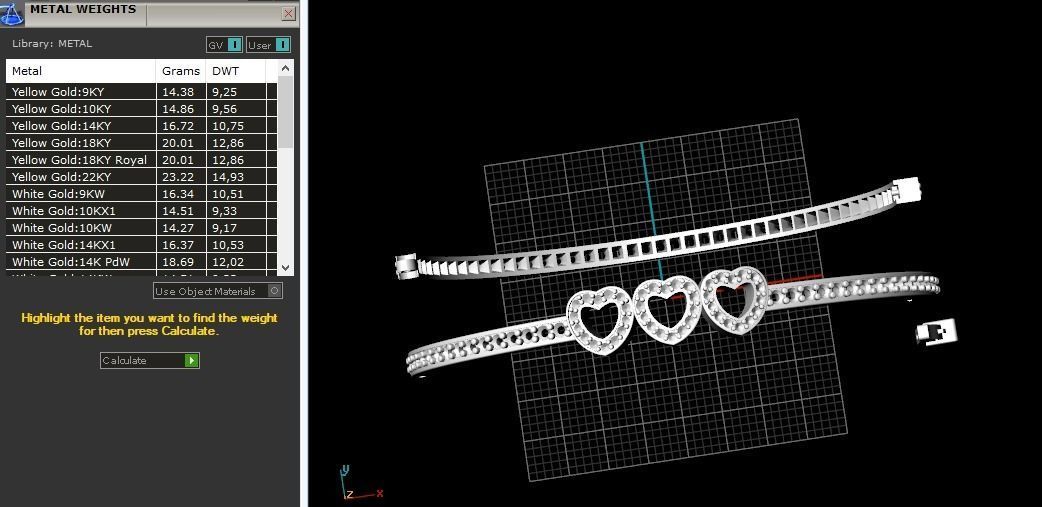Select the Yellow Gold:18KY Royal row
This screenshot has width=1042, height=507.
[x=142, y=159]
